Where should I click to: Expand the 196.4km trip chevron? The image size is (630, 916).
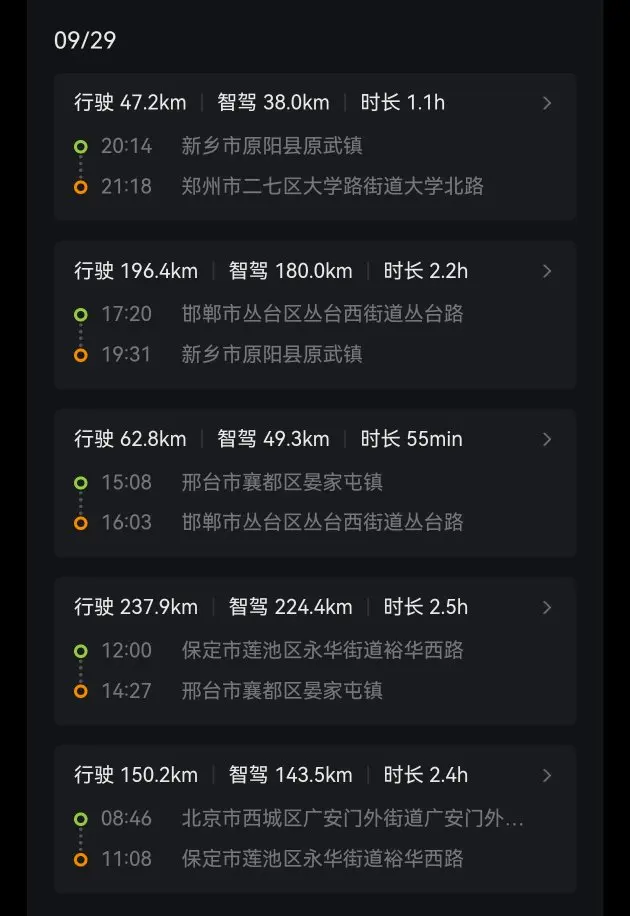(x=547, y=271)
